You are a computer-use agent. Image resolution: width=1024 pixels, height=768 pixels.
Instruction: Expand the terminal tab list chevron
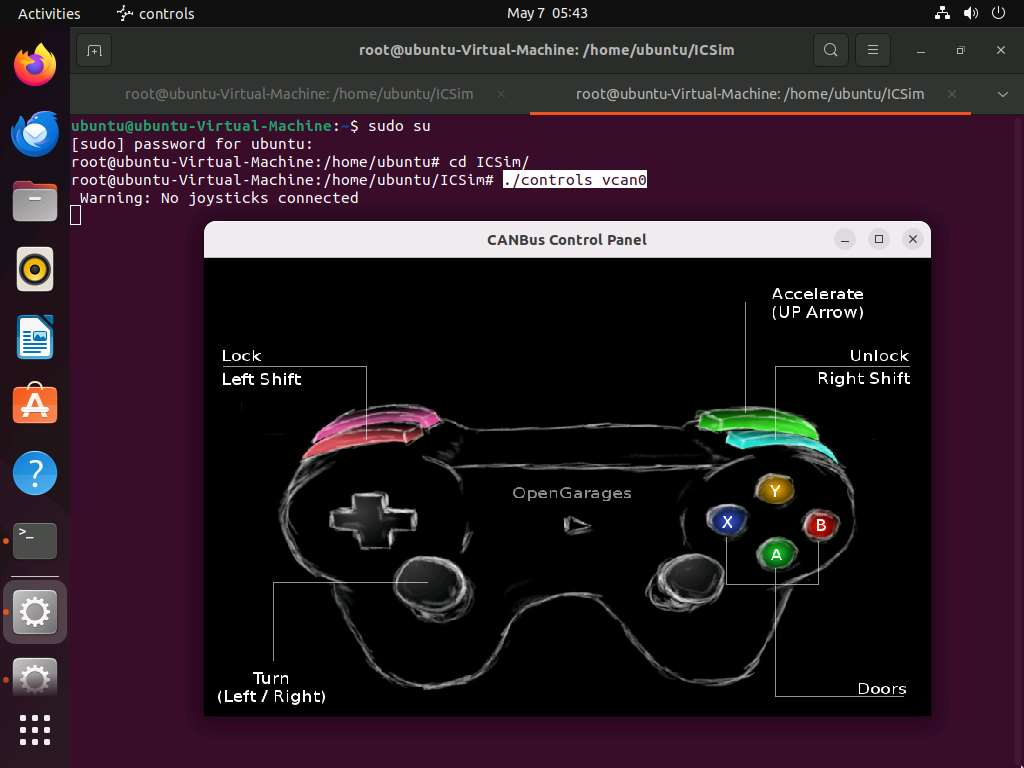tap(1003, 94)
